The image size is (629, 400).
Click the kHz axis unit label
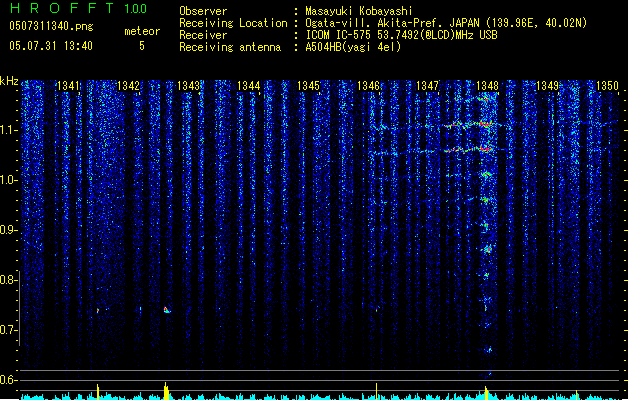click(x=9, y=81)
